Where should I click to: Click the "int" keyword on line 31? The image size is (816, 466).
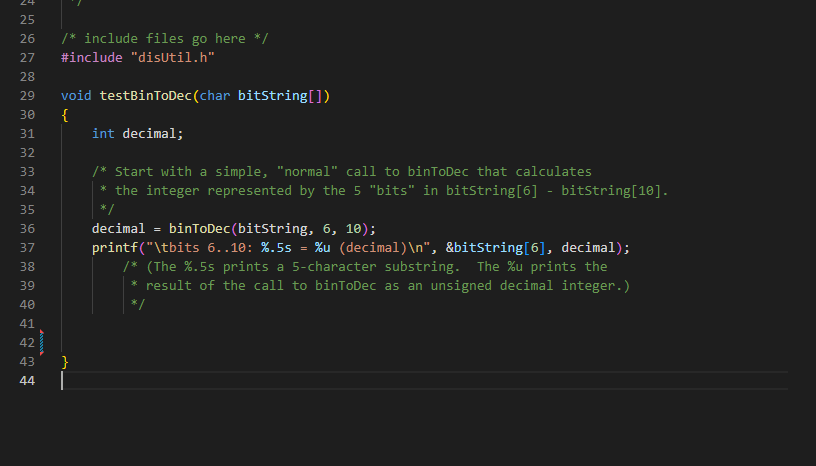(103, 134)
